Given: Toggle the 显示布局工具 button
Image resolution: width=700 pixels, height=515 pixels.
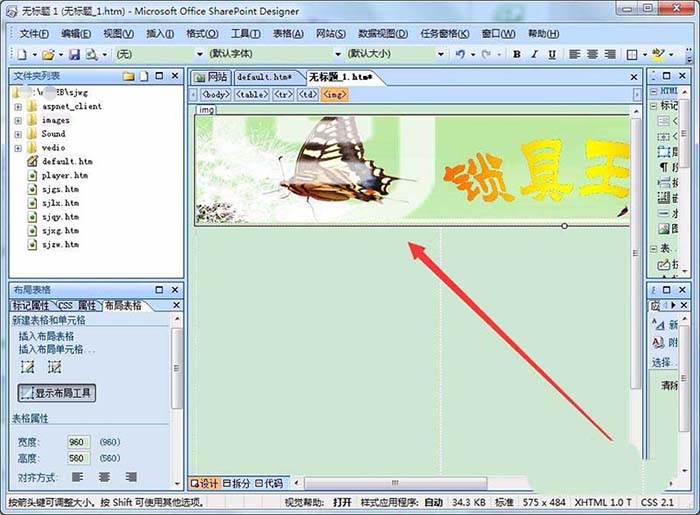Looking at the screenshot, I should click(x=57, y=393).
